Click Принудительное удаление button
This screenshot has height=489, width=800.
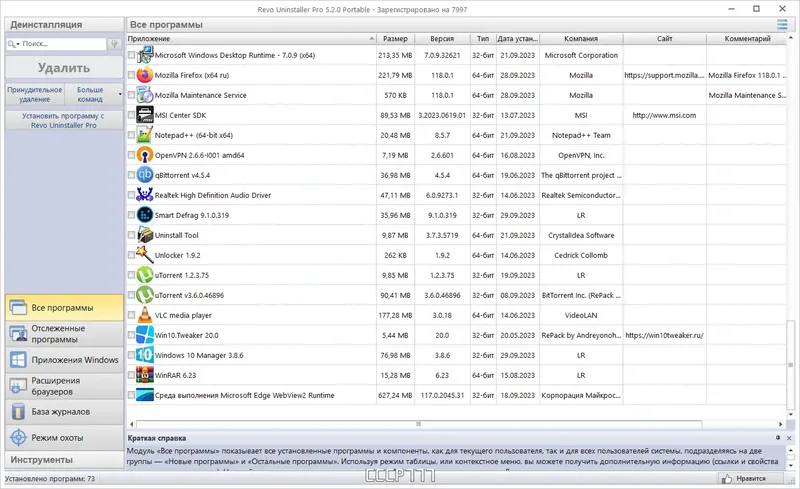35,94
